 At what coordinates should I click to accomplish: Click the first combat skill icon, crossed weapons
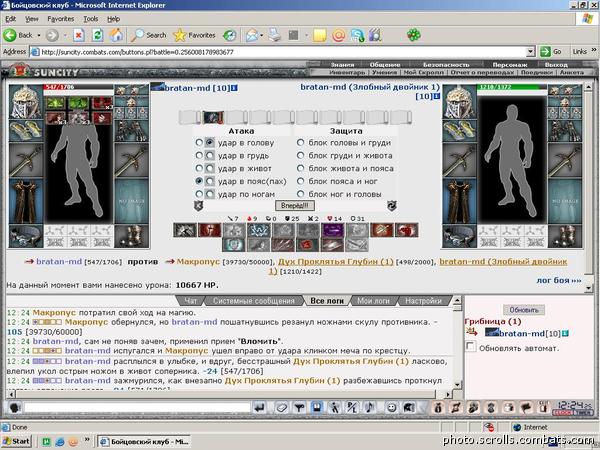(x=185, y=230)
